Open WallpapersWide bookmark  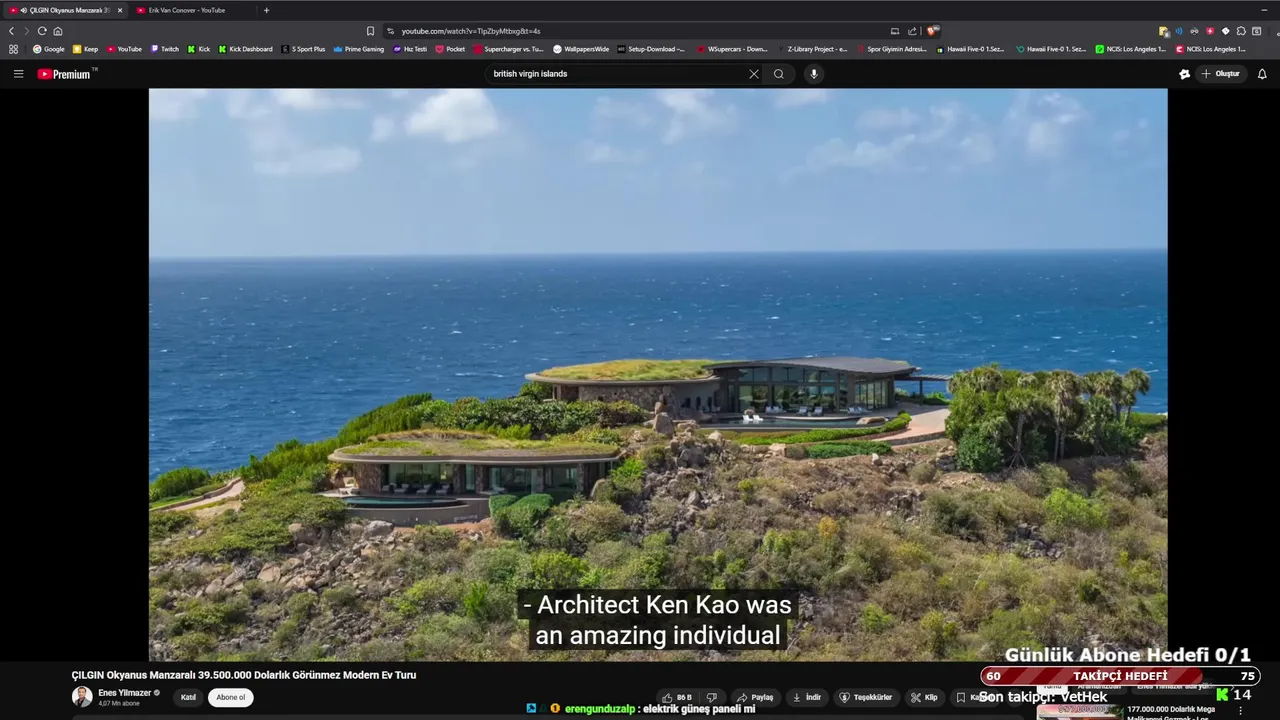(x=581, y=49)
